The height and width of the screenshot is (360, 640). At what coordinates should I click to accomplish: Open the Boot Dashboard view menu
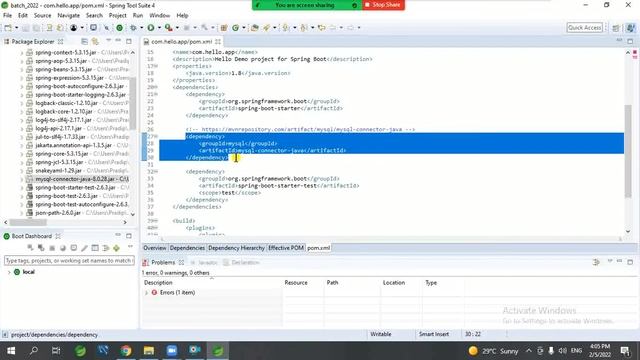tap(130, 247)
